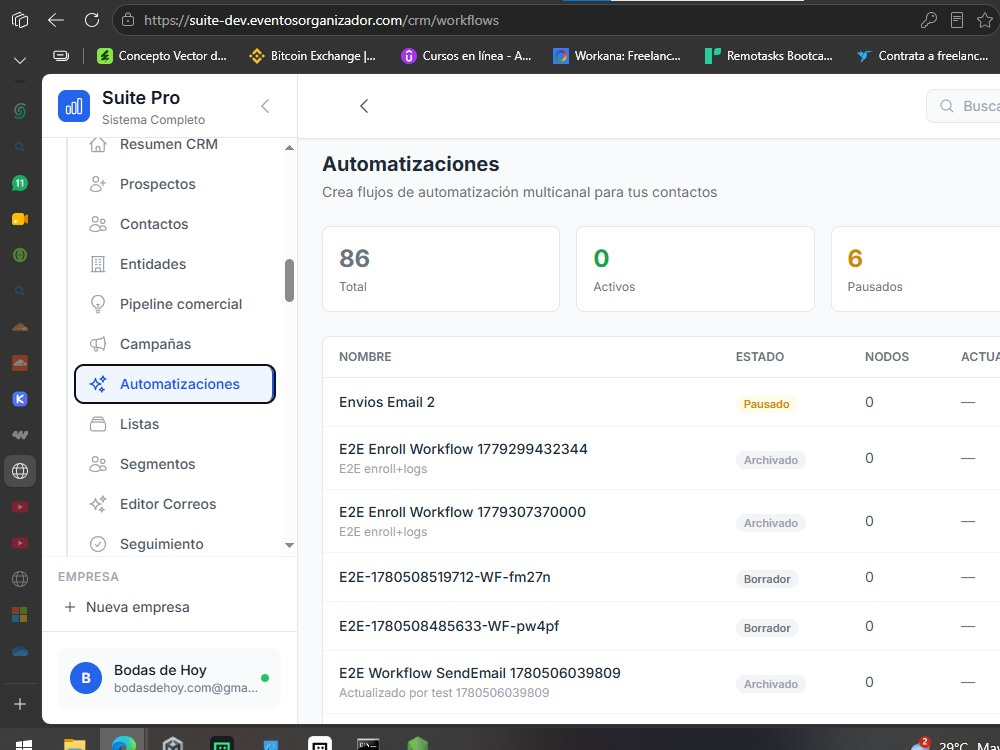Open the Bodas de Hoy account card

[170, 678]
